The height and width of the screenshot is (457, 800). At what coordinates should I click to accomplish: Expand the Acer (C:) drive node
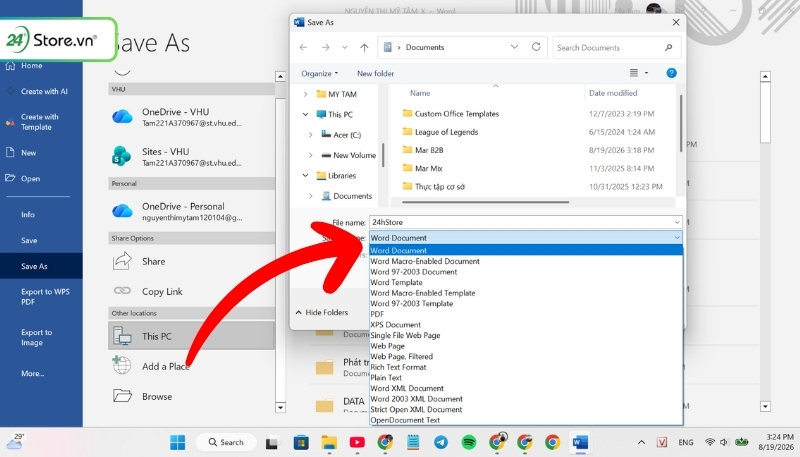pos(310,135)
